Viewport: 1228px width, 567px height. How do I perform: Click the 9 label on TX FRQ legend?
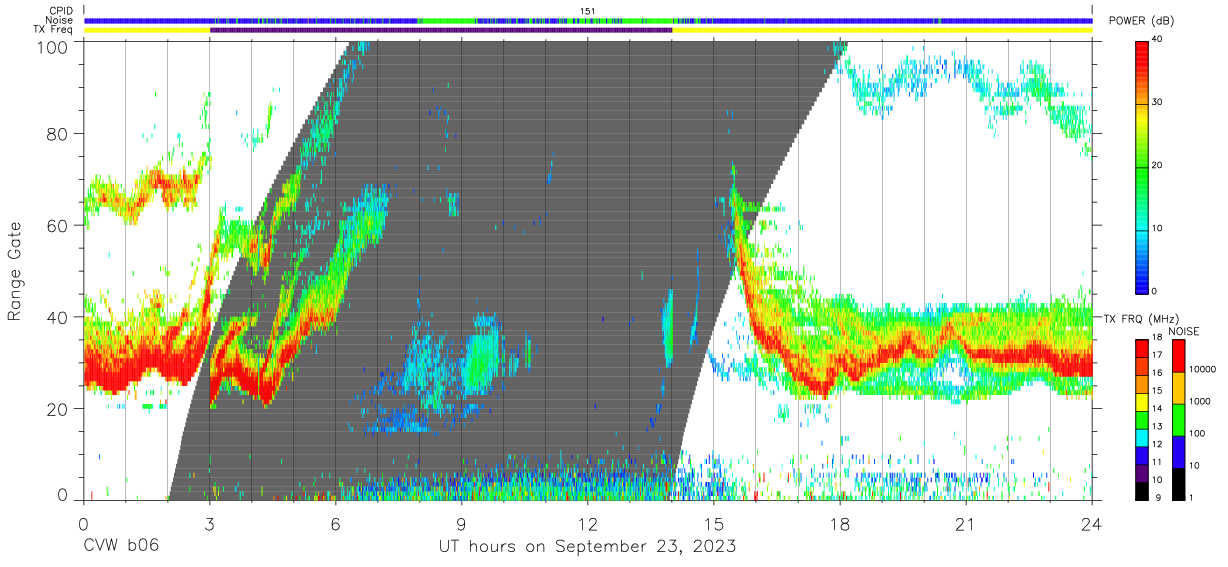coord(1160,497)
